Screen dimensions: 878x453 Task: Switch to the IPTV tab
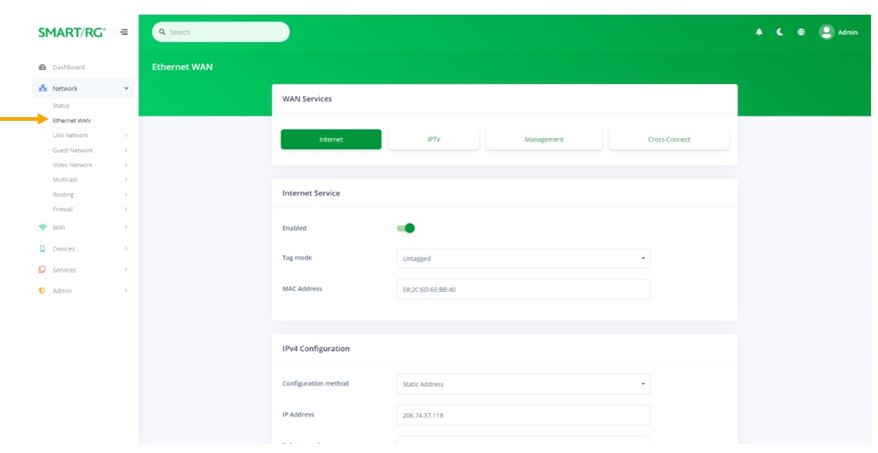tap(434, 139)
